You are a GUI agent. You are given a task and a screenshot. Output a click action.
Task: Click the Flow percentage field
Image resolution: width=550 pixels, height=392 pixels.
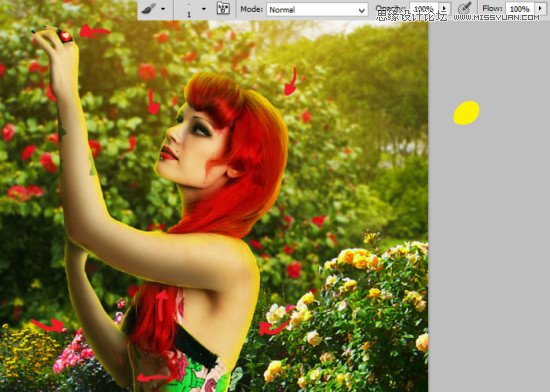pos(519,9)
